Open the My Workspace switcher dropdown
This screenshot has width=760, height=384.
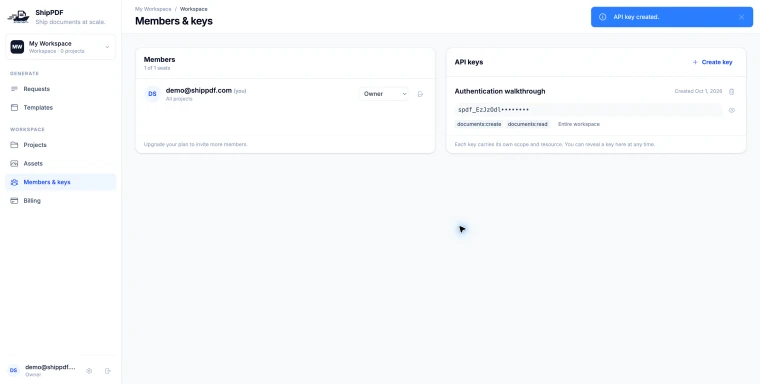(x=61, y=47)
